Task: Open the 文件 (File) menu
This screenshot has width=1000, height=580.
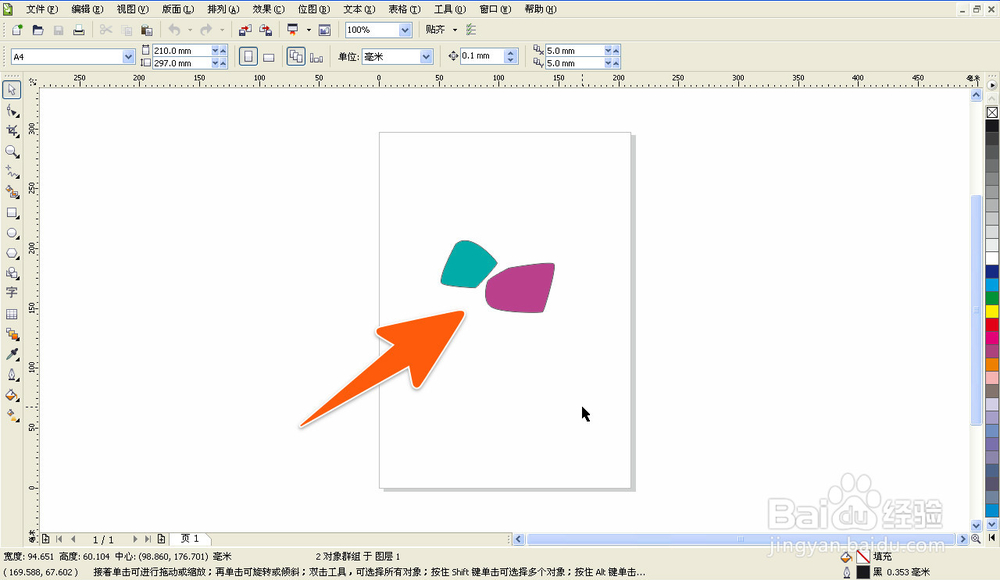Action: click(x=41, y=9)
